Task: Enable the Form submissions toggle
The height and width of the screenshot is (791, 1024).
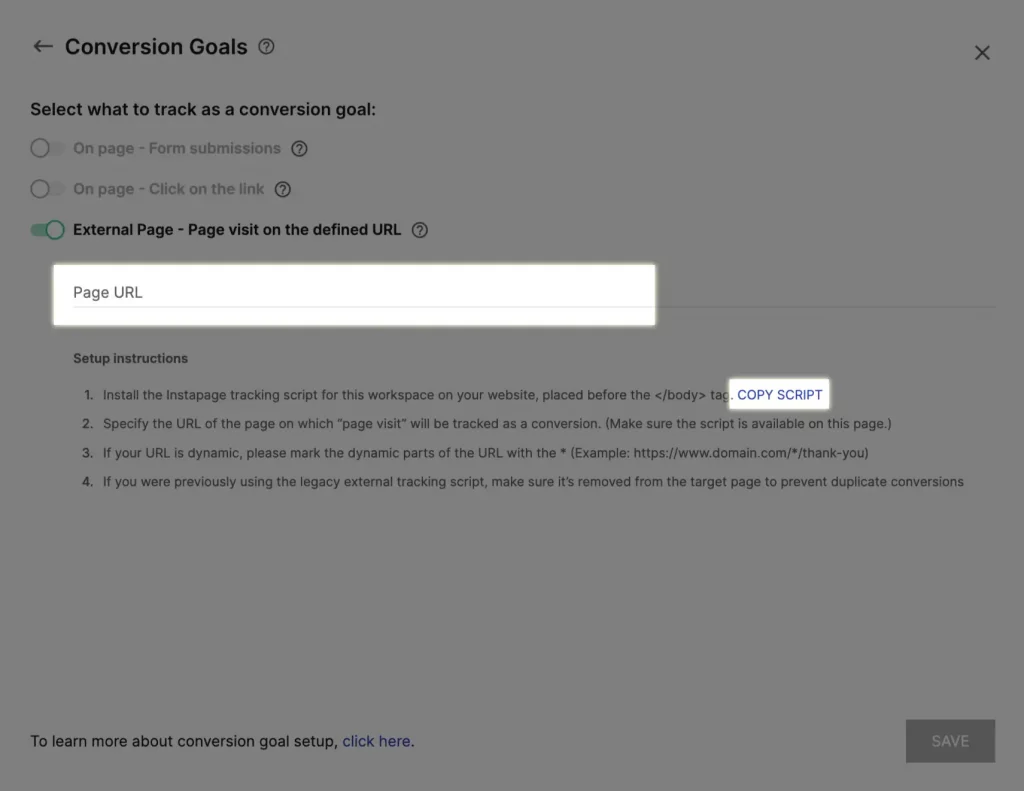Action: point(48,148)
